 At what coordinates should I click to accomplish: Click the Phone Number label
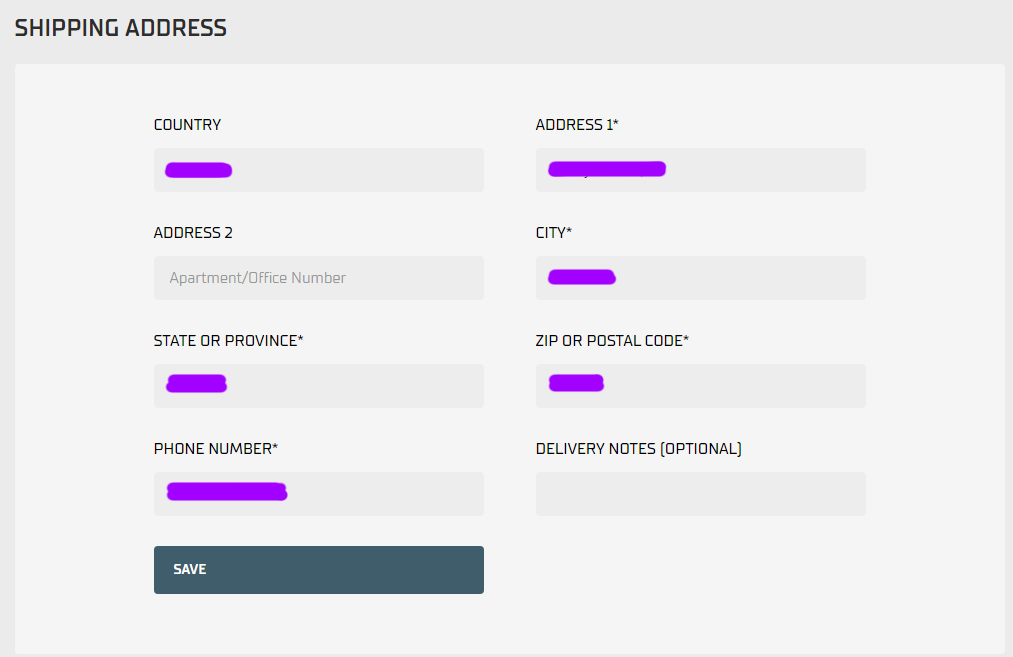pos(212,449)
